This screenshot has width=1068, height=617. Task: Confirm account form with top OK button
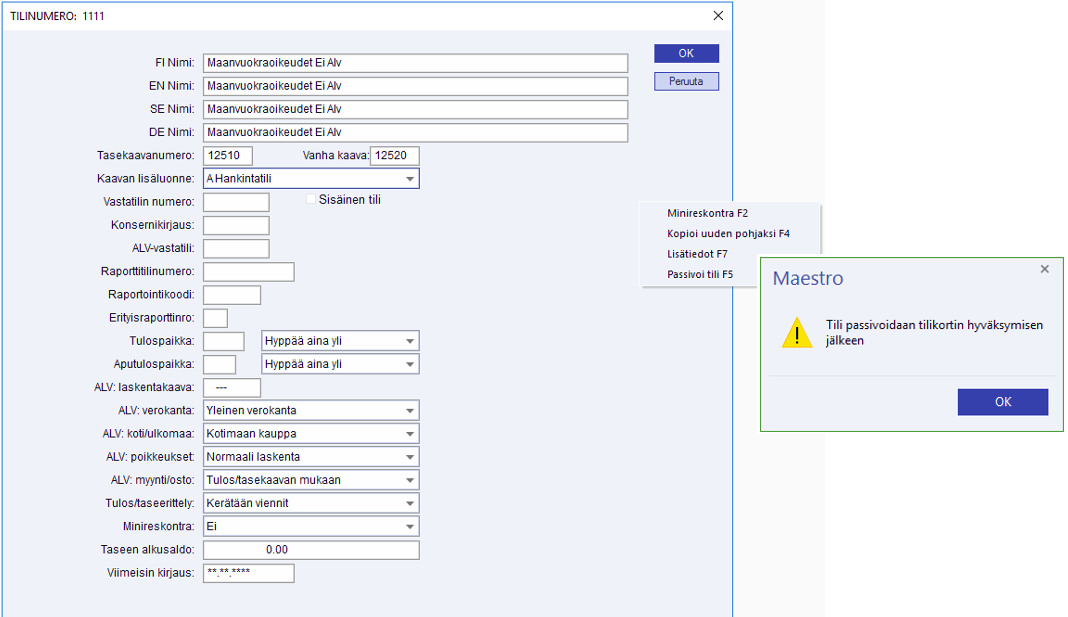pos(686,54)
